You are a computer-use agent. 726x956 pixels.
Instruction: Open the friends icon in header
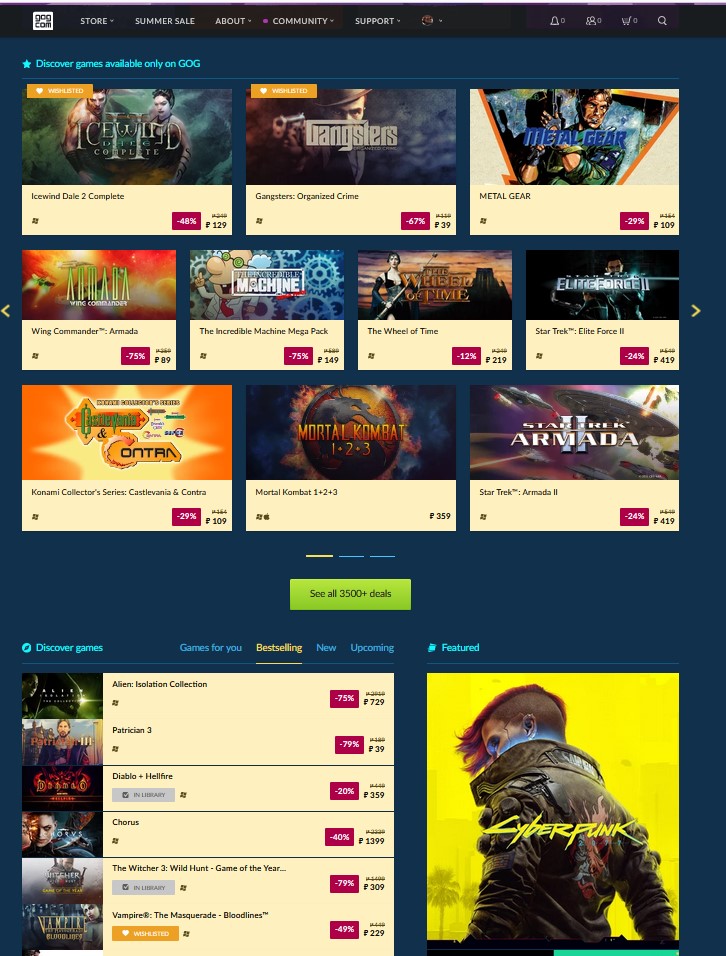tap(593, 21)
